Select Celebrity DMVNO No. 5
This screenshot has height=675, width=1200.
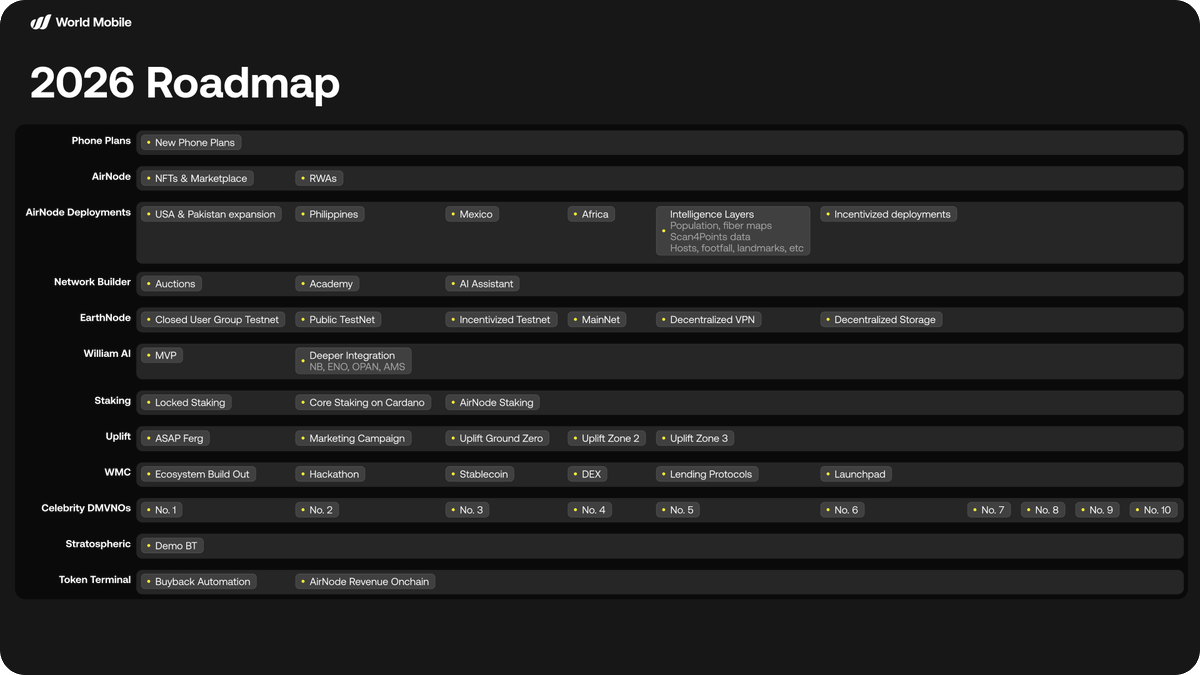click(x=678, y=511)
